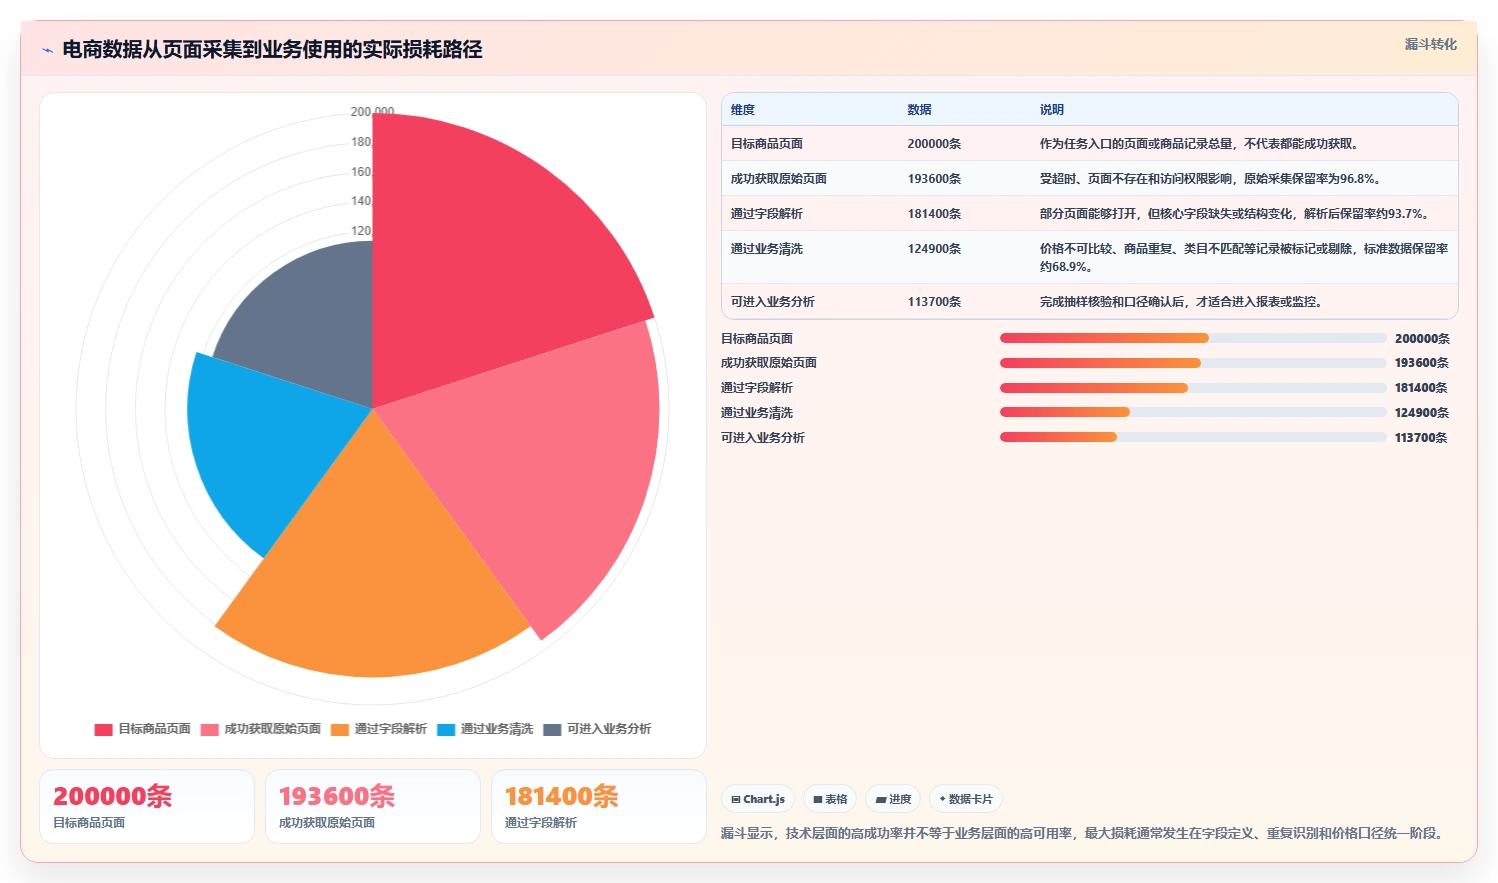Click the 200000条 data card

[147, 807]
